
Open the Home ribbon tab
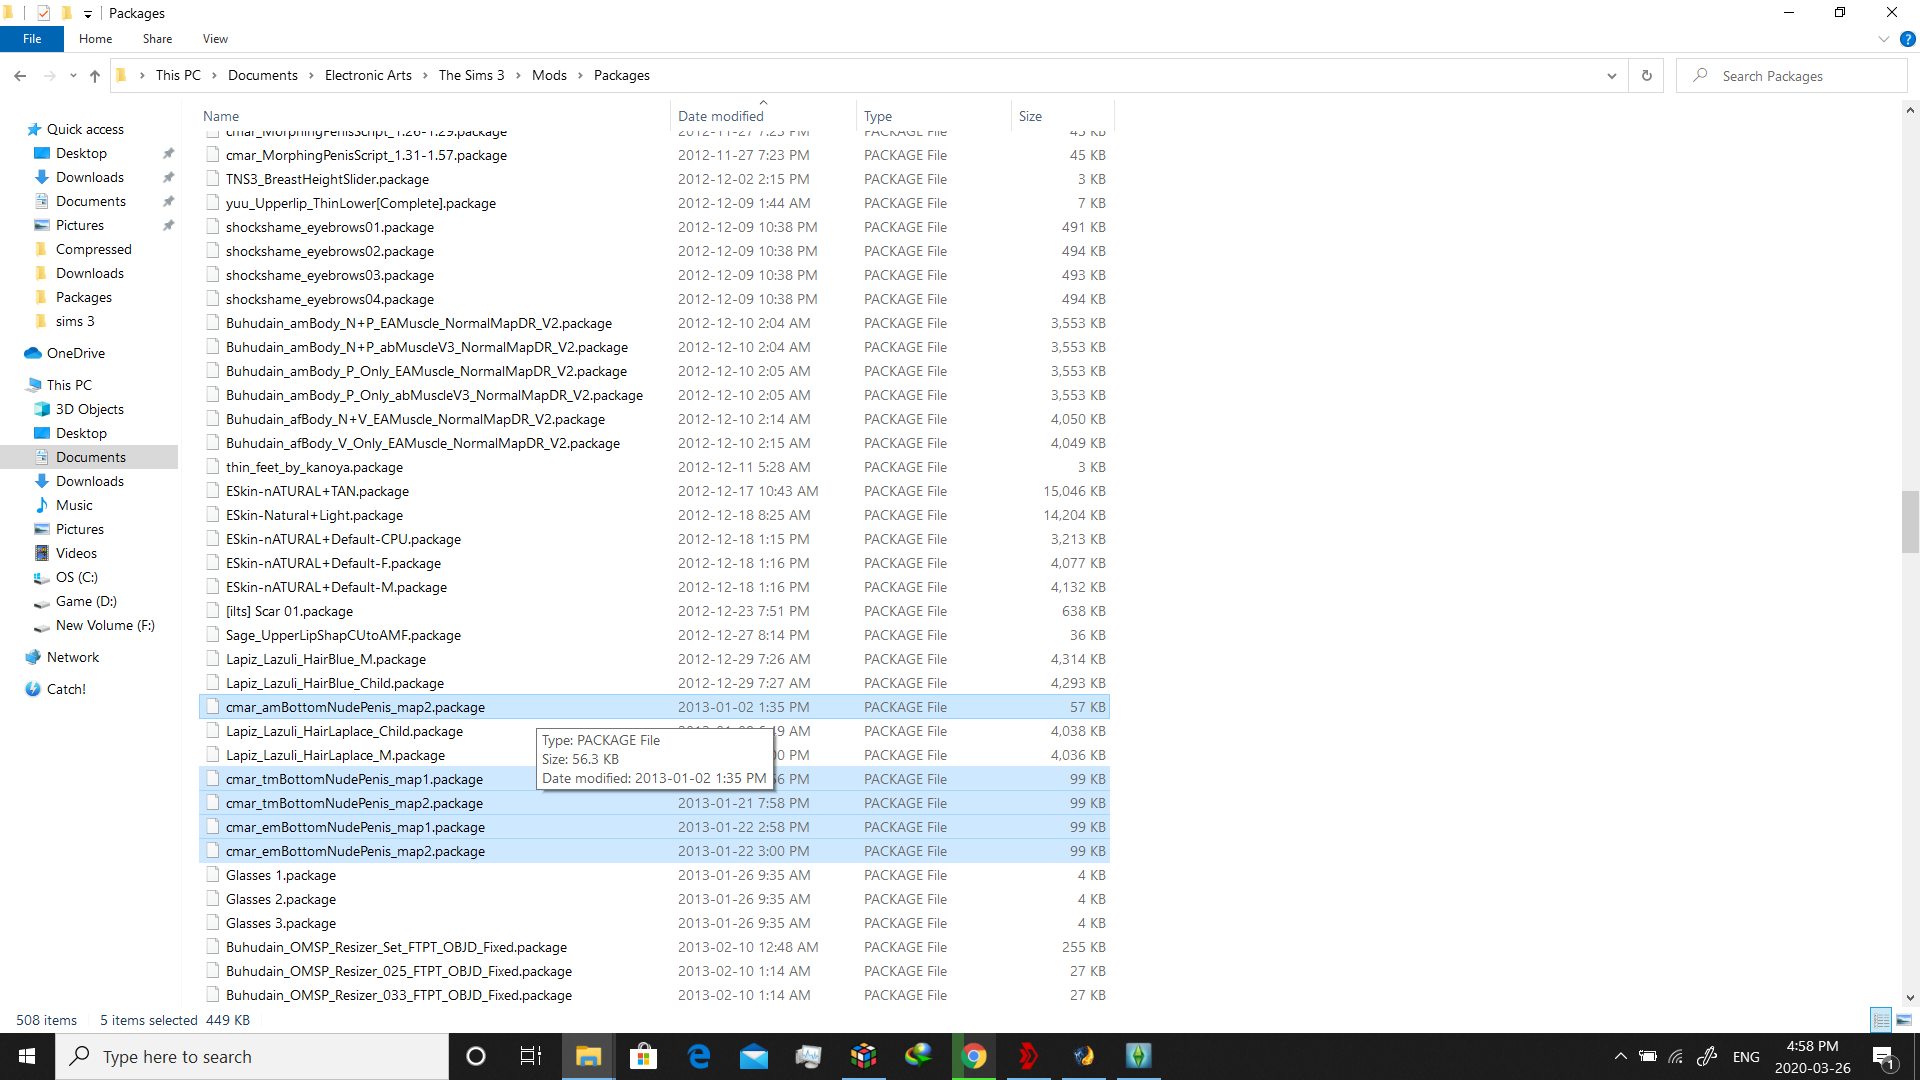click(96, 39)
